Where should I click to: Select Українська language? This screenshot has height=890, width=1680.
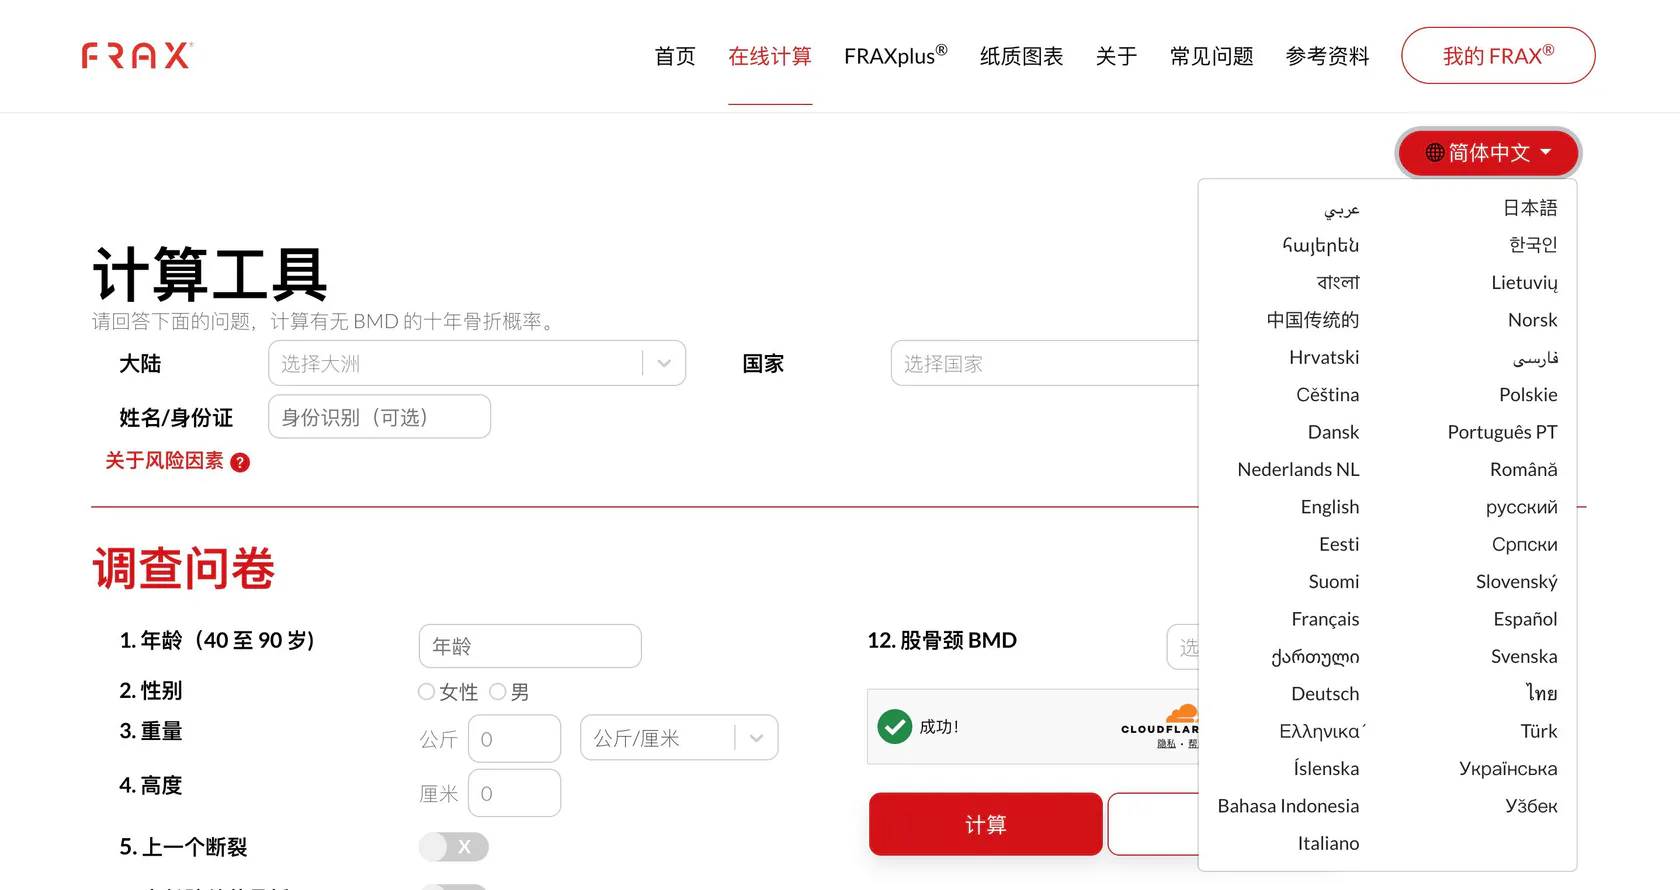1508,769
